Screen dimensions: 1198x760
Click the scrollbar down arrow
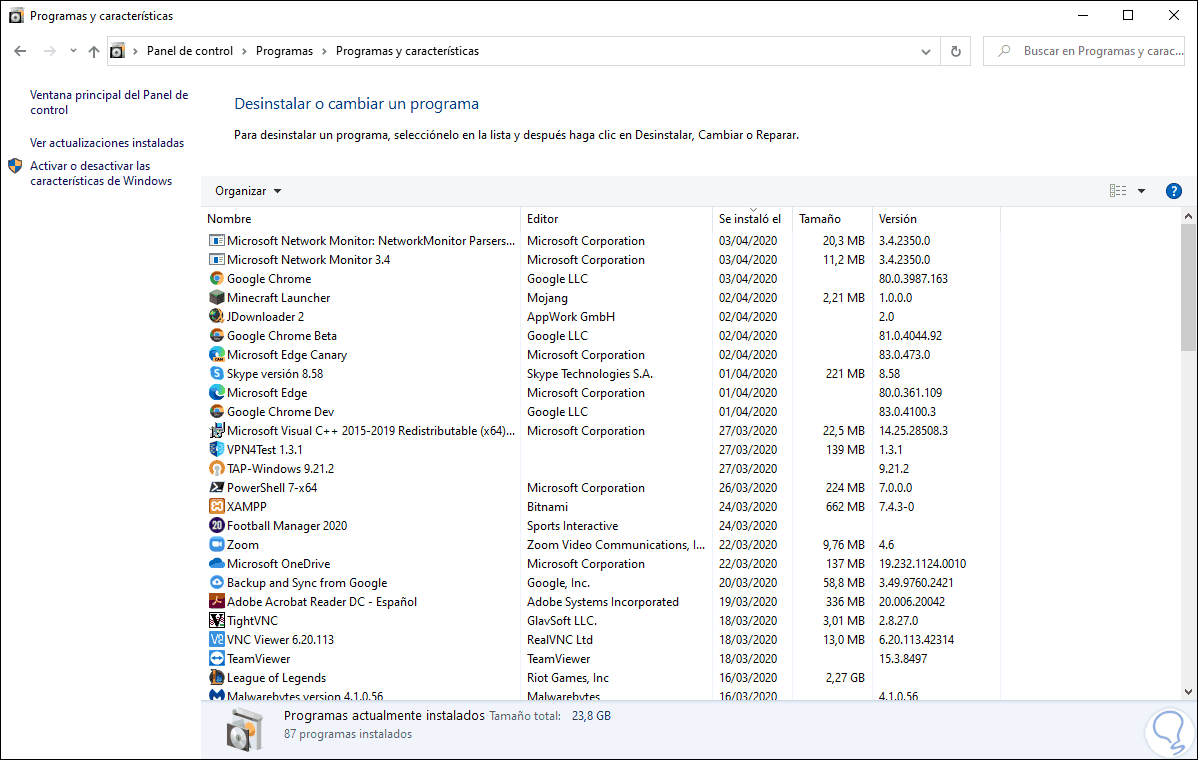pos(1188,692)
